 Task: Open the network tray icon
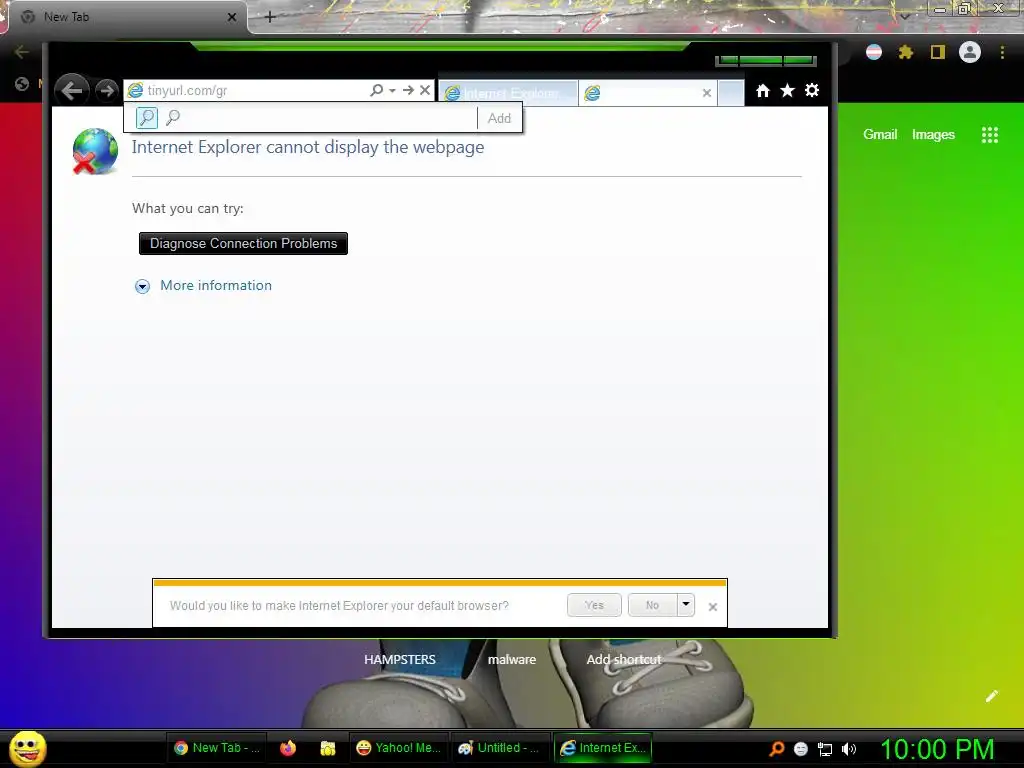[x=825, y=749]
